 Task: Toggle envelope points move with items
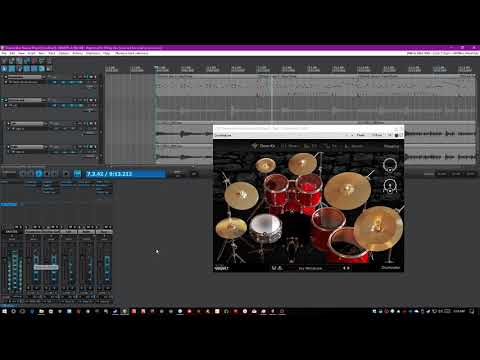(27, 69)
